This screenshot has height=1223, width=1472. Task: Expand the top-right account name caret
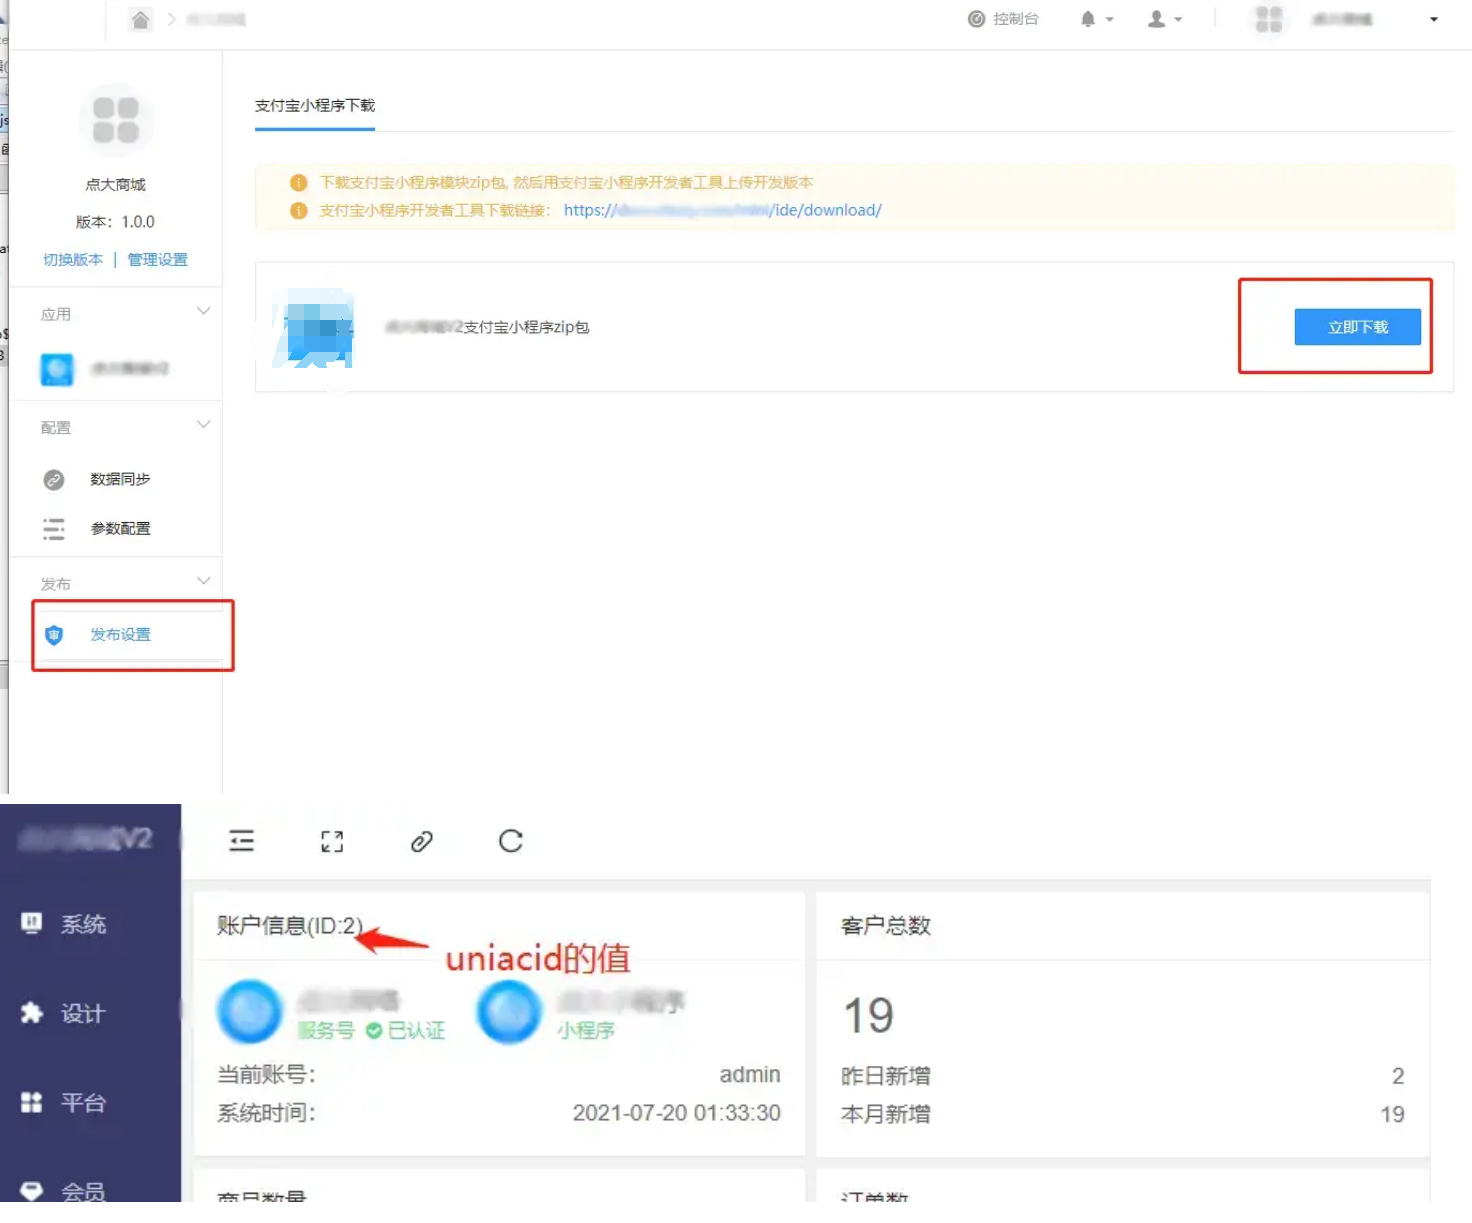click(1433, 19)
